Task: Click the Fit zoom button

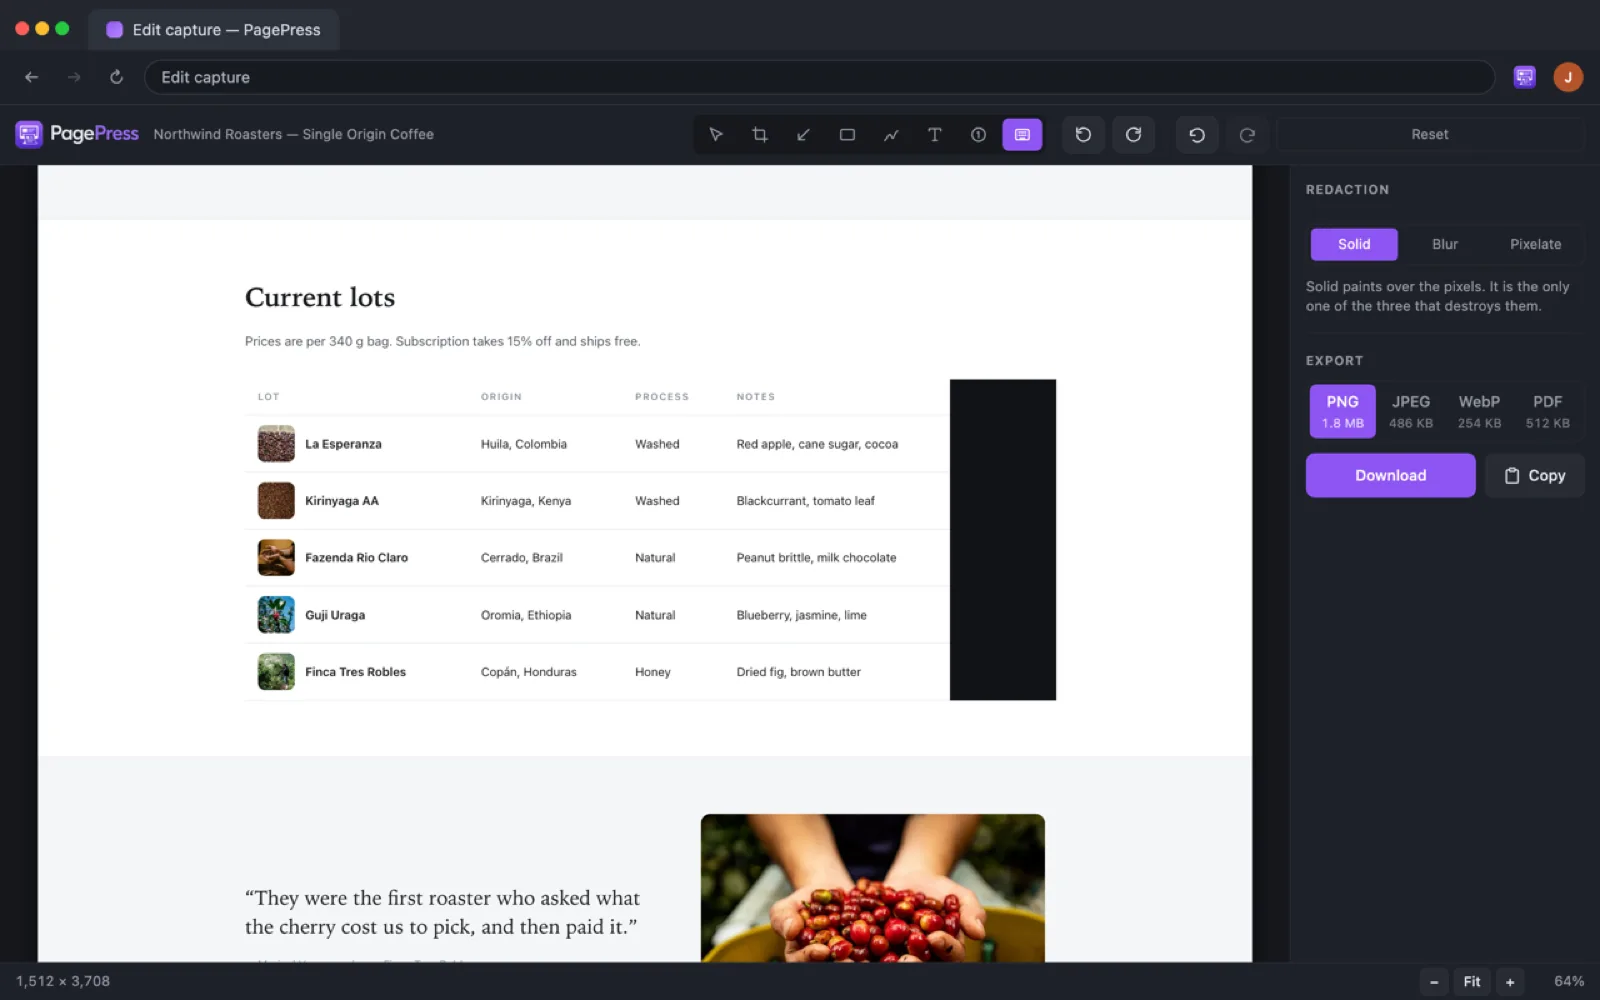Action: (x=1472, y=982)
